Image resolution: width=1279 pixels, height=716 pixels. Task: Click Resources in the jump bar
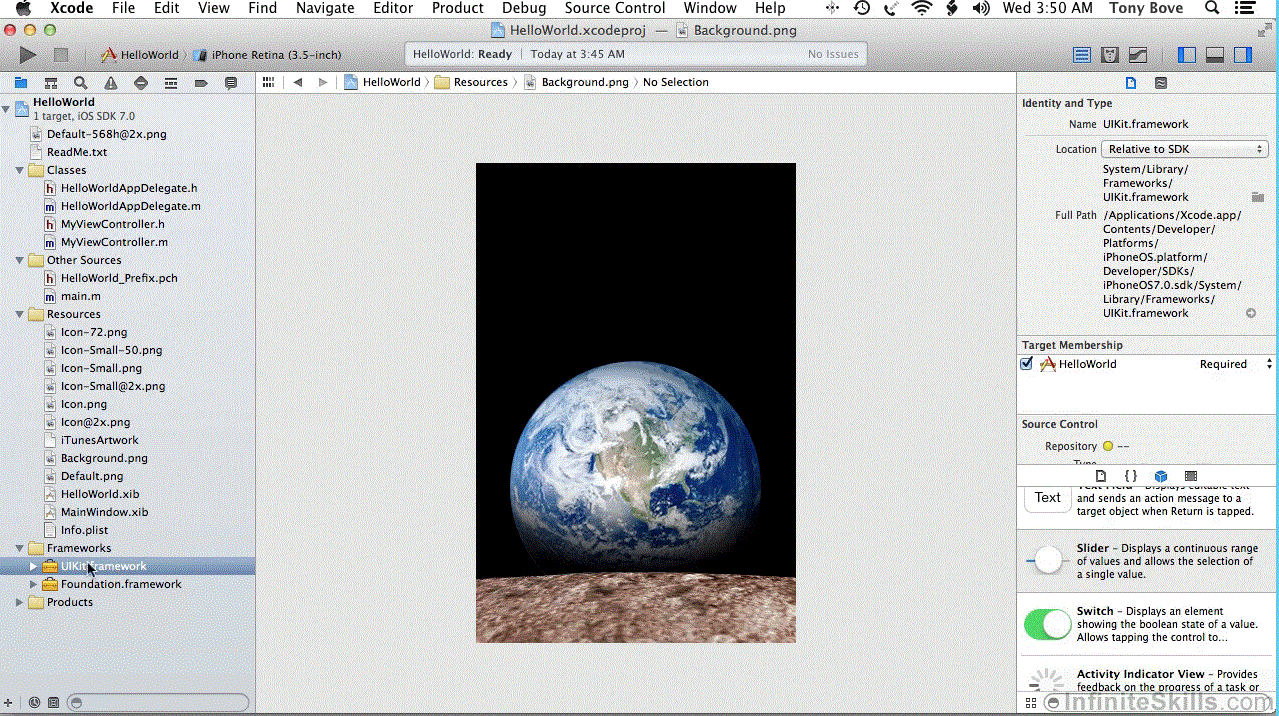(471, 82)
